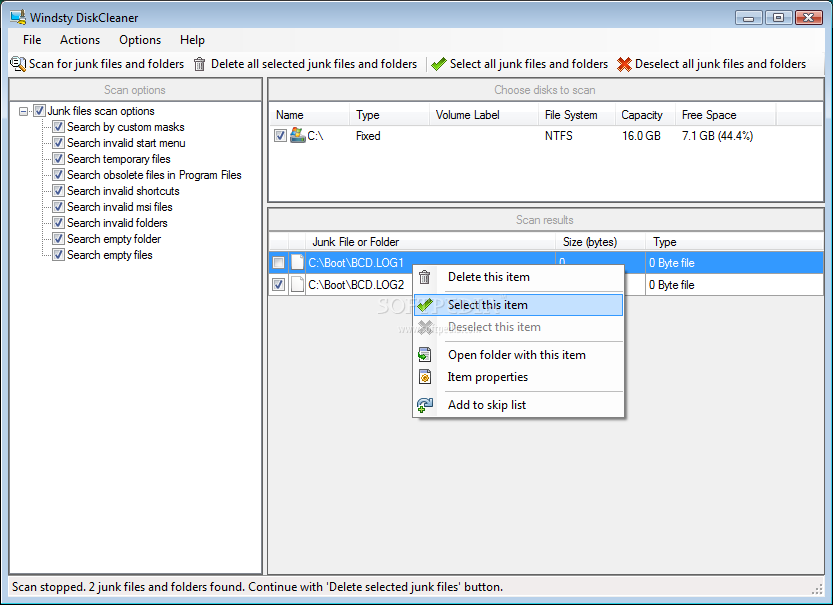
Task: Click the green checkmark select-all icon
Action: pyautogui.click(x=439, y=64)
